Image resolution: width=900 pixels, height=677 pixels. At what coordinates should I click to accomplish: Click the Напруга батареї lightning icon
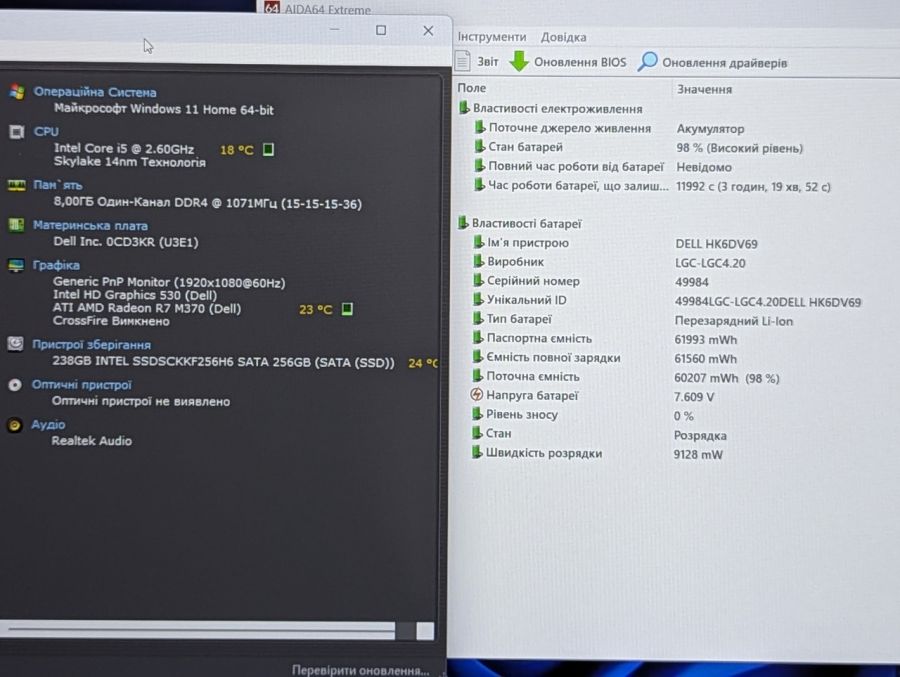click(476, 395)
